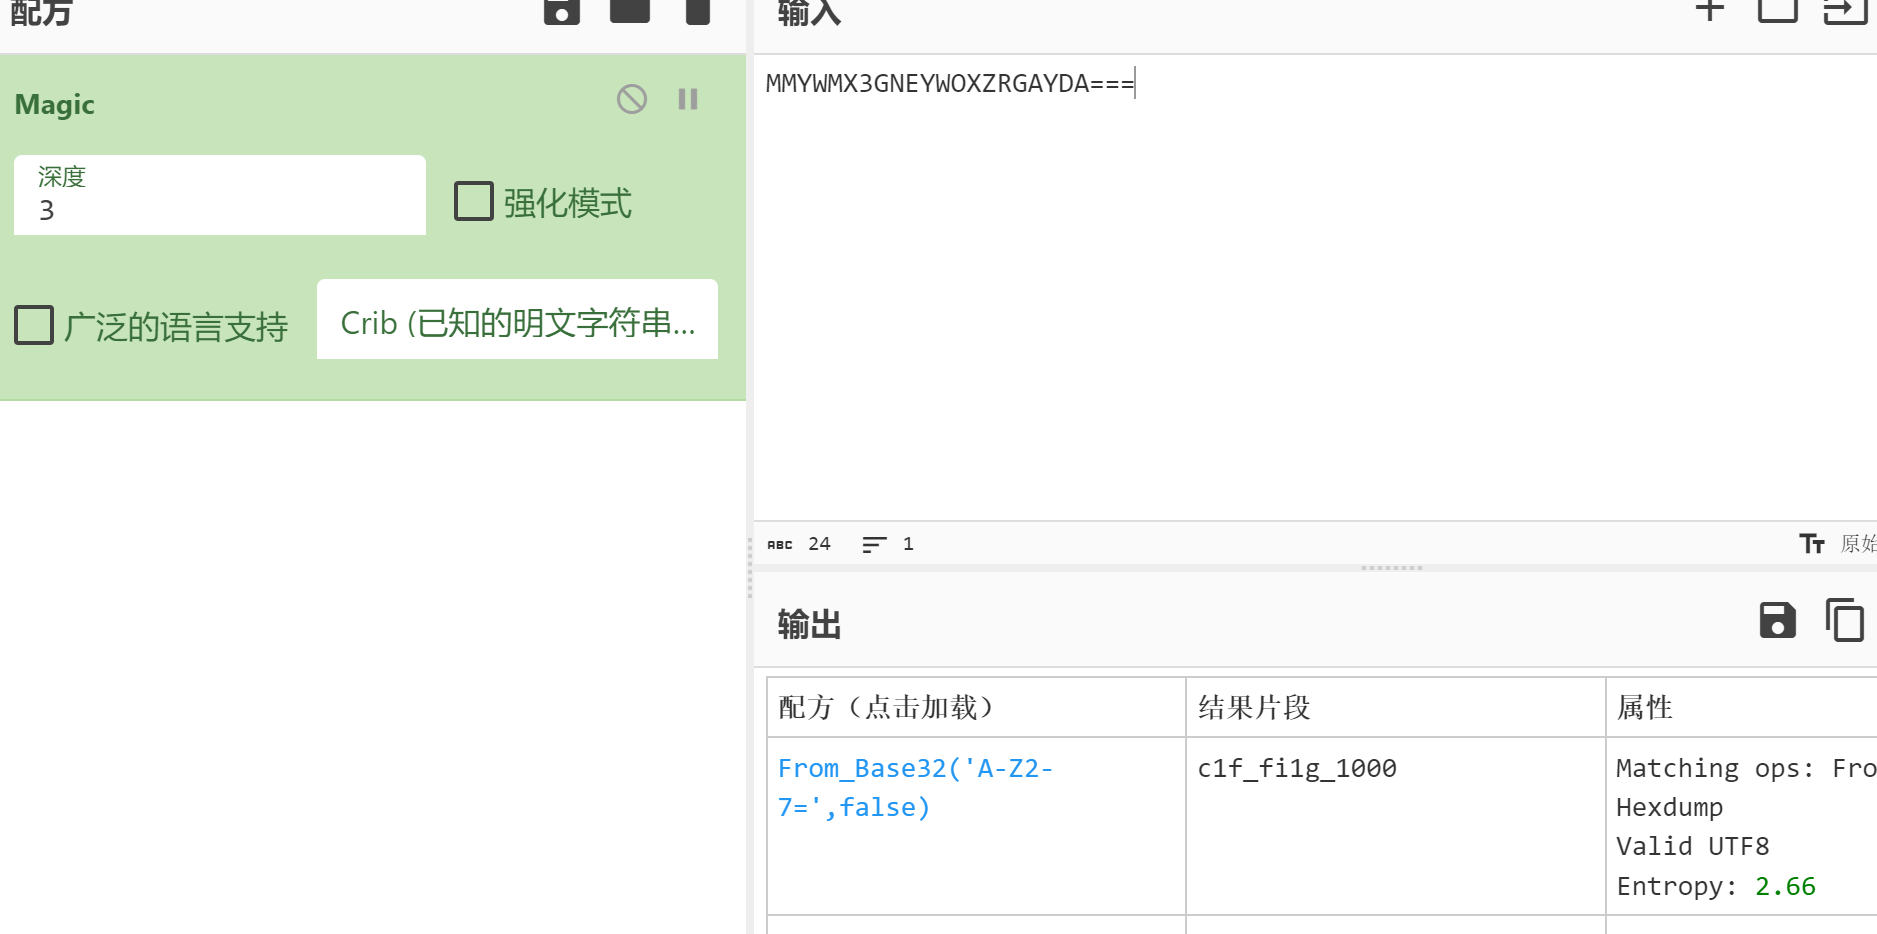The height and width of the screenshot is (934, 1877).
Task: Enable 广泛的语言支持 checkbox
Action: pos(34,325)
